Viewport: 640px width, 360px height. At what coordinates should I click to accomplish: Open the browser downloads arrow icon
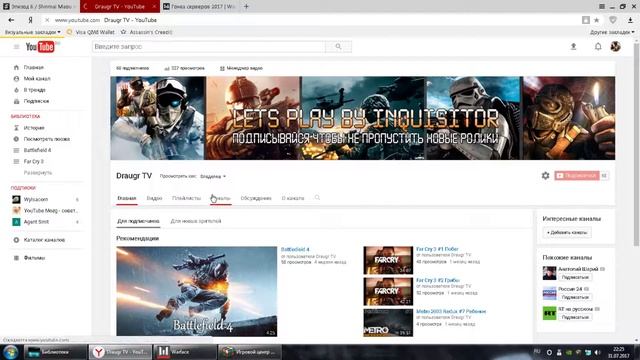(x=630, y=20)
